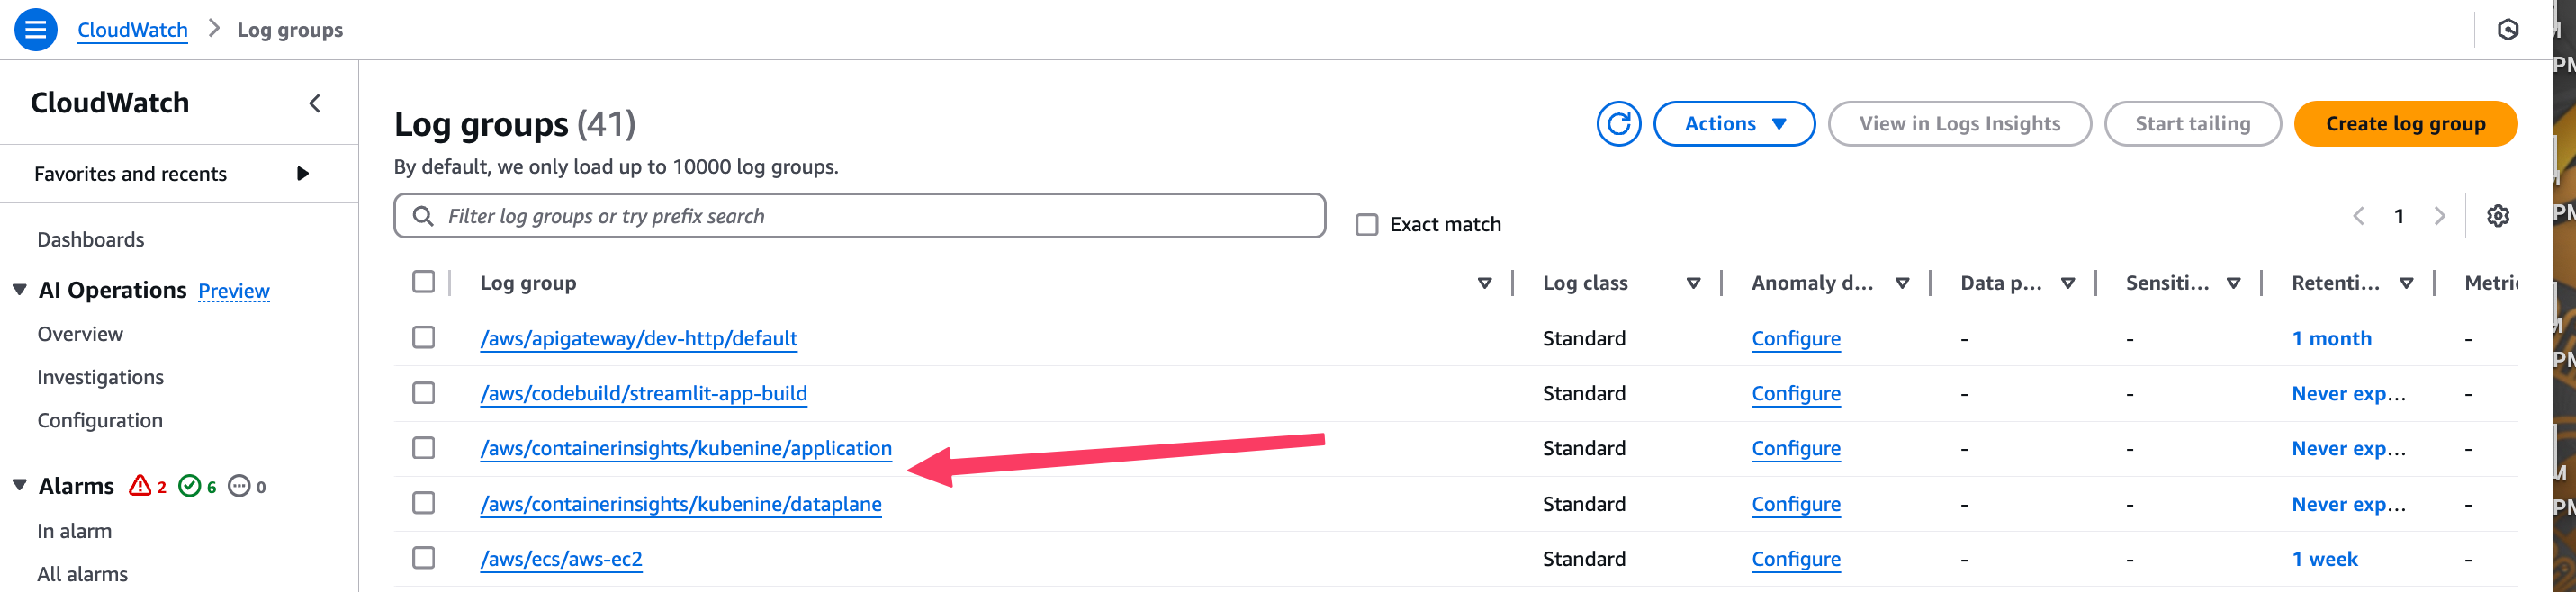
Task: Focus the filter log groups search field
Action: [860, 216]
